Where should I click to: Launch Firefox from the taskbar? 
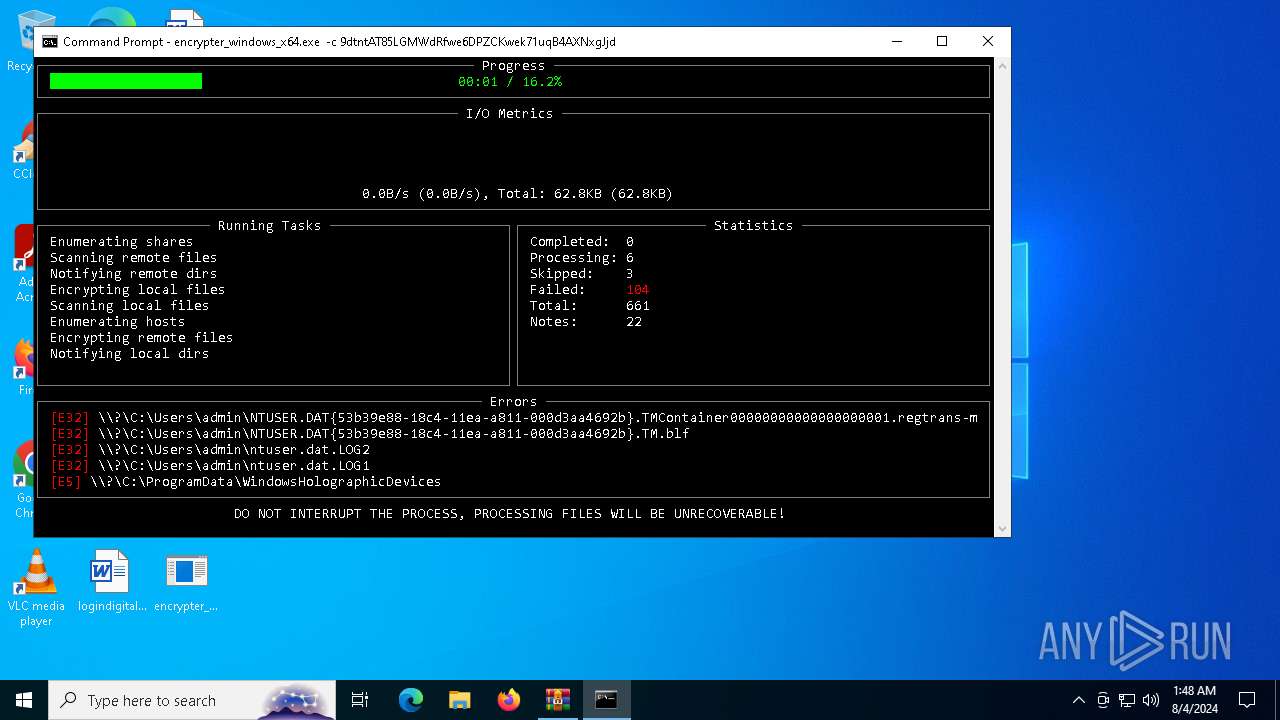[x=509, y=700]
